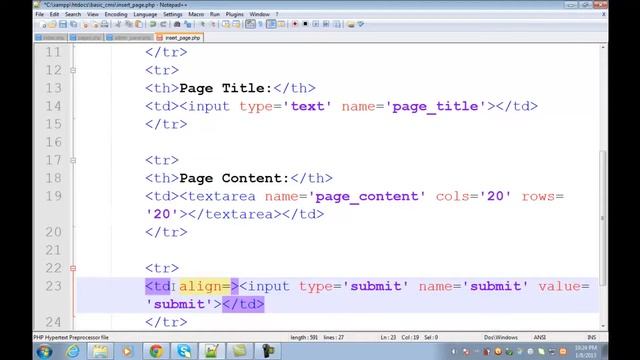
Task: Save the current file via toolbar
Action: pyautogui.click(x=62, y=24)
